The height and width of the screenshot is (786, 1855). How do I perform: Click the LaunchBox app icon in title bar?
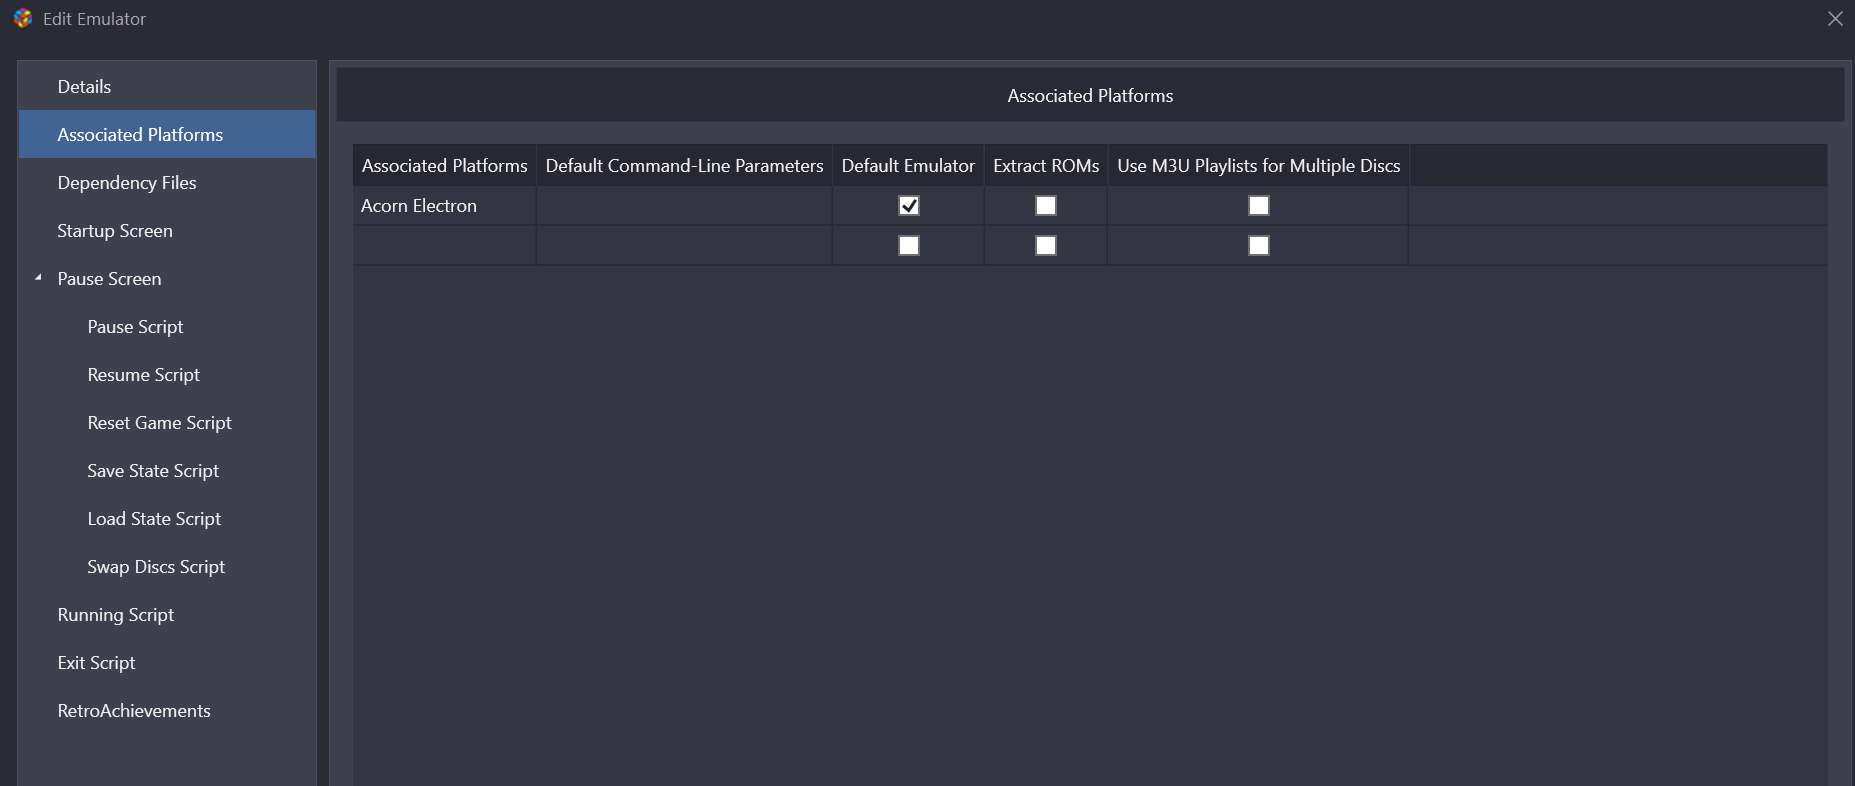click(22, 19)
